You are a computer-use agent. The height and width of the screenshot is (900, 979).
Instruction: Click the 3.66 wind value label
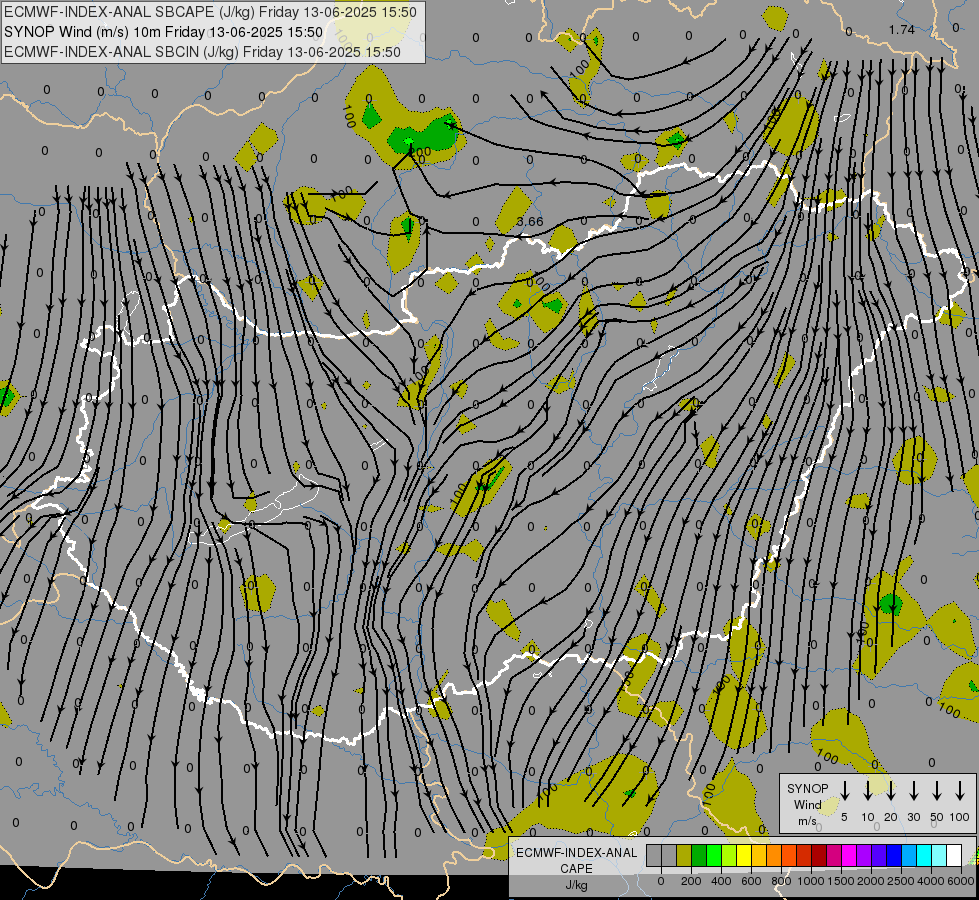(530, 222)
